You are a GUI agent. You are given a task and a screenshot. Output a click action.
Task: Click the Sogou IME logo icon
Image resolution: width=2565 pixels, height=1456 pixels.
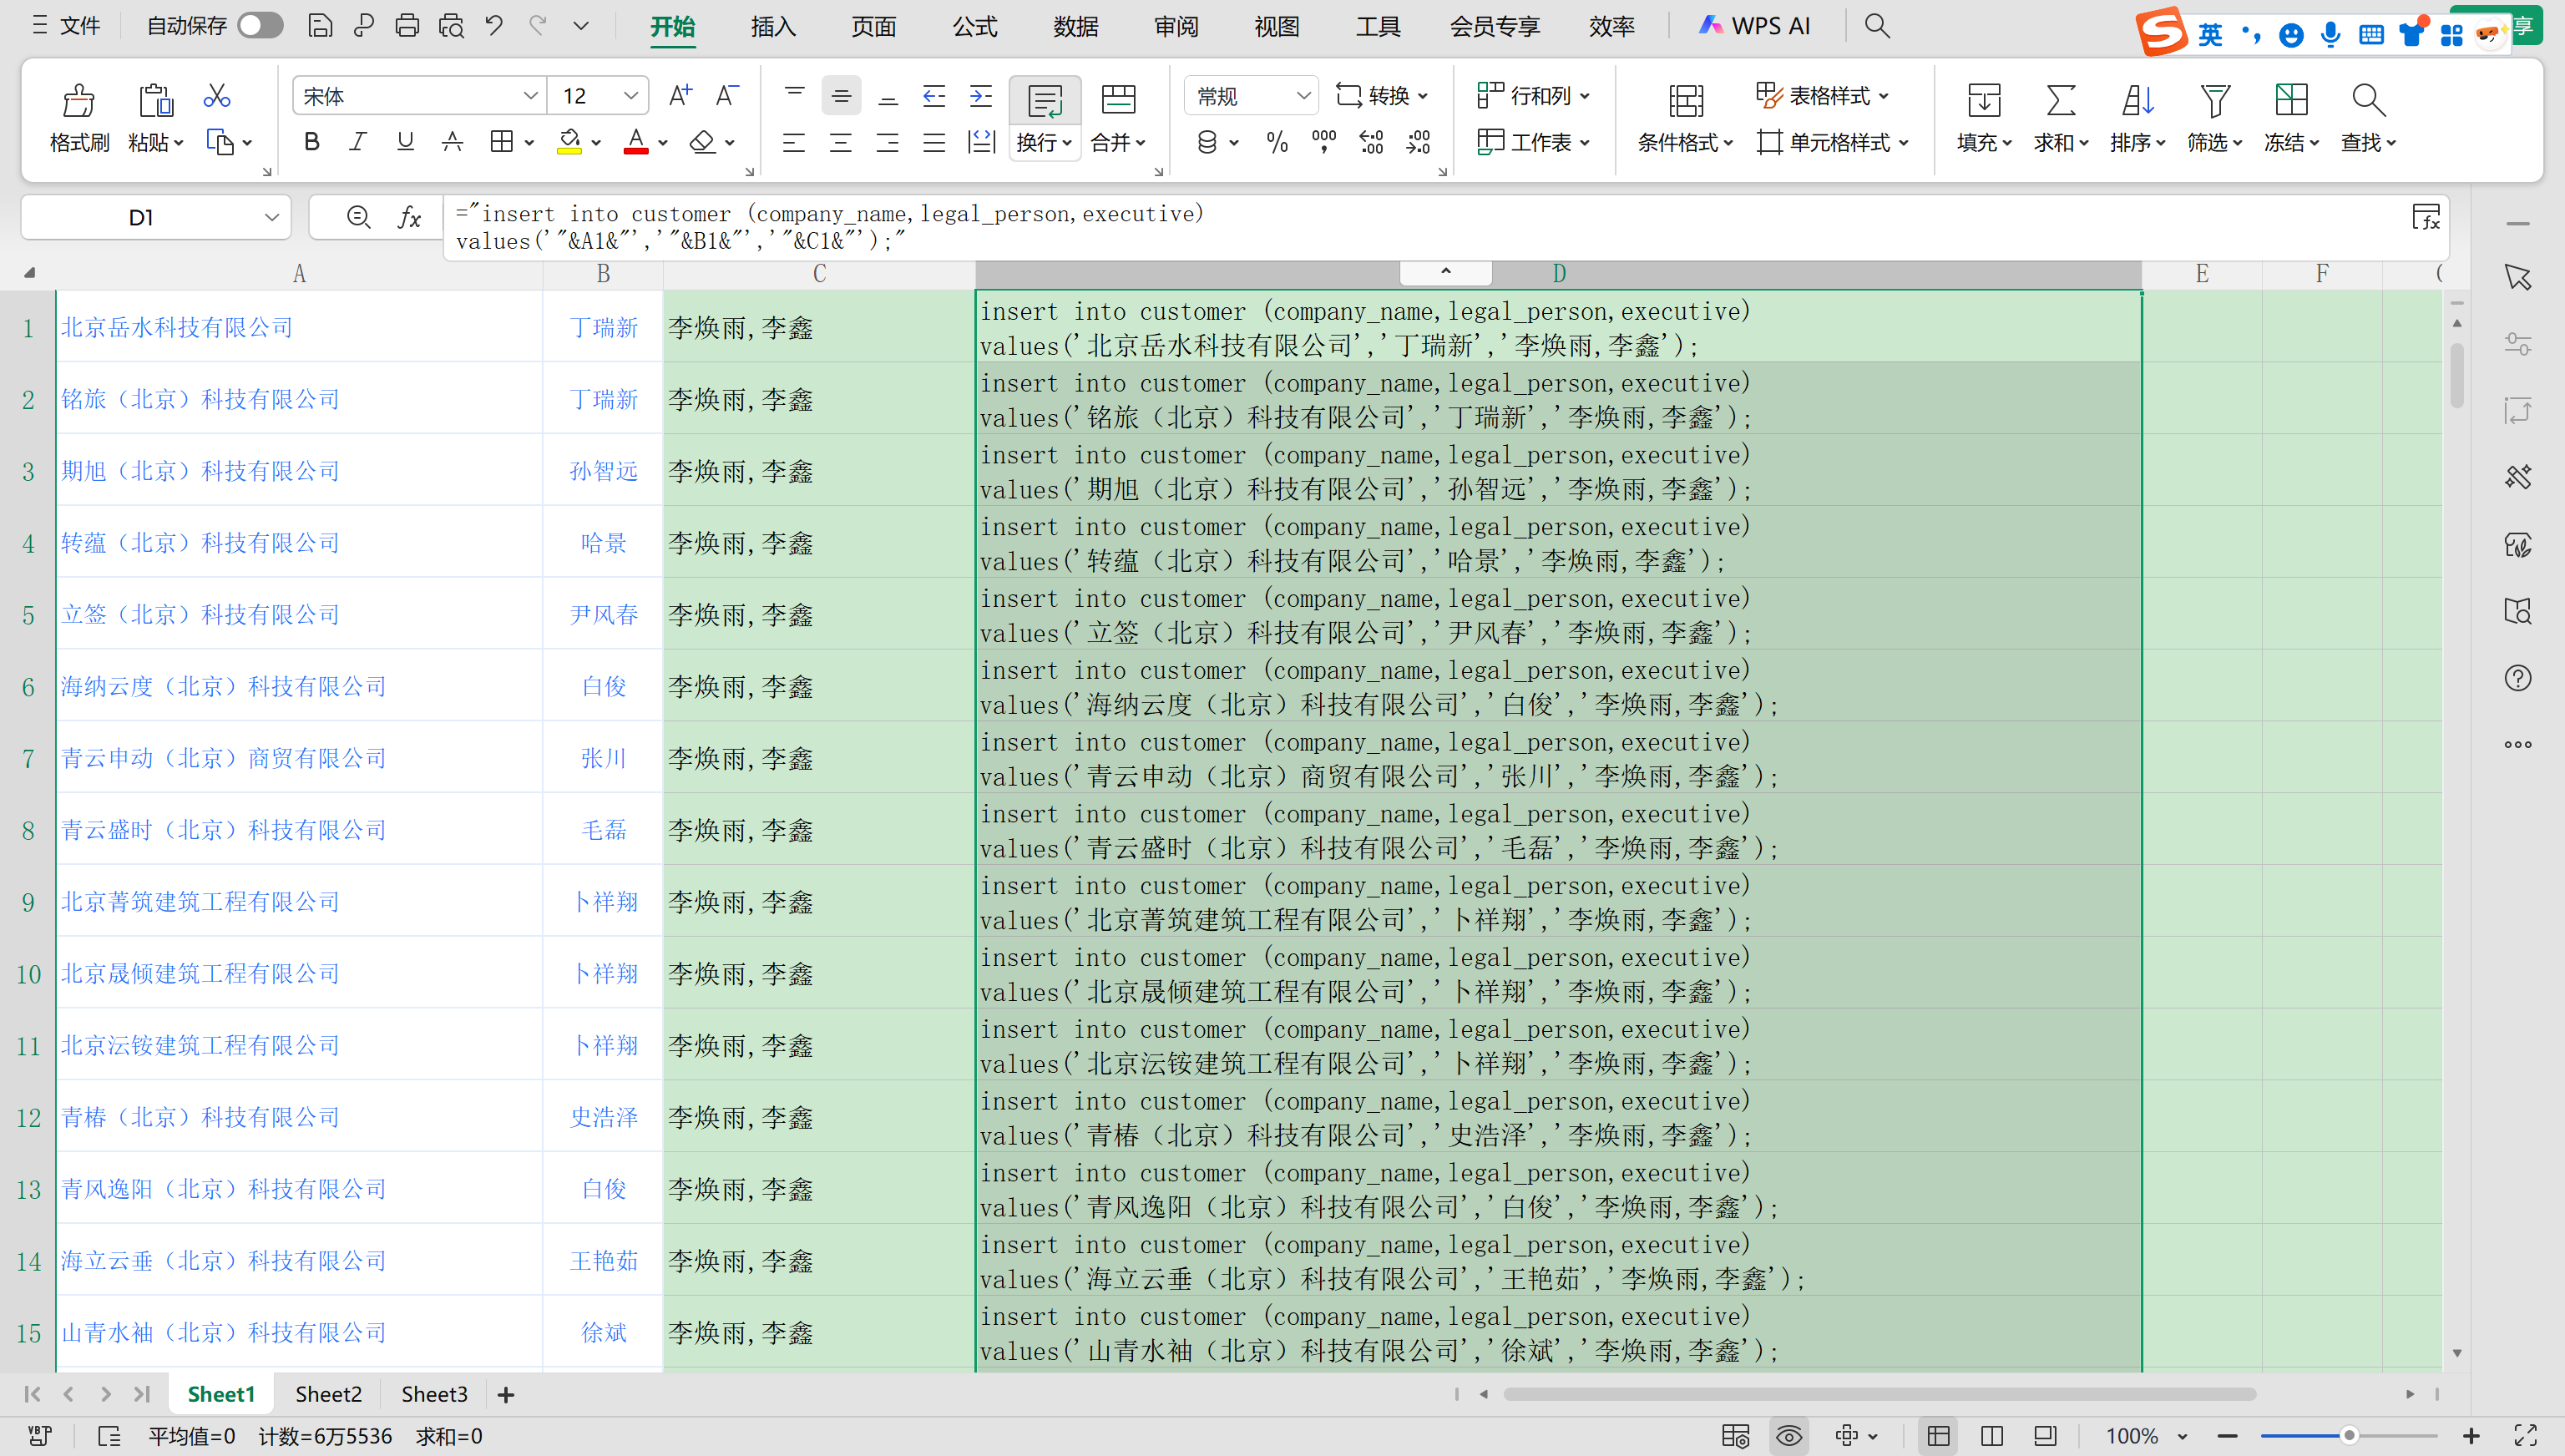[x=2161, y=31]
